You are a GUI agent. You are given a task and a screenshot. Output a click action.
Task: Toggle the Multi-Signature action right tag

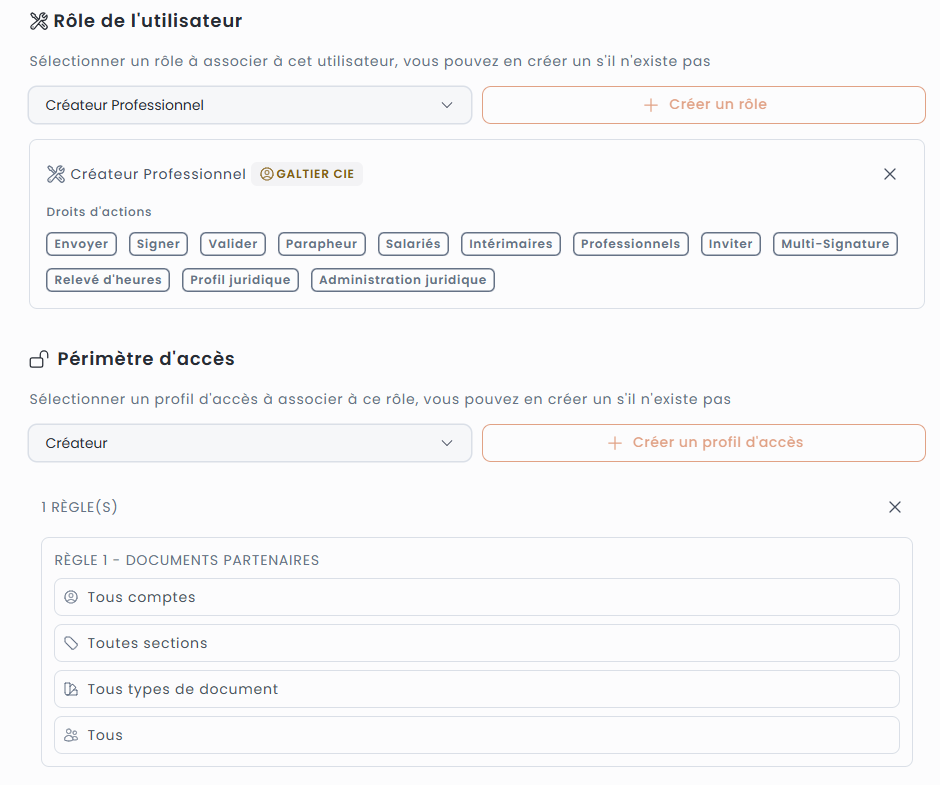(835, 244)
